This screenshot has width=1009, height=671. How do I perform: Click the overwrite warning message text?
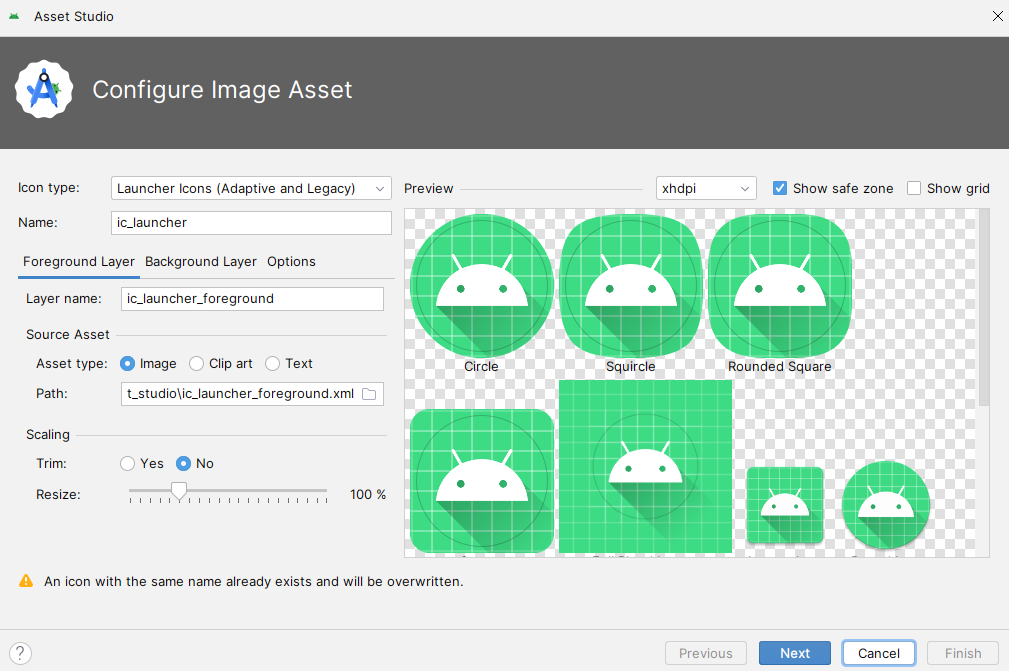click(x=254, y=582)
